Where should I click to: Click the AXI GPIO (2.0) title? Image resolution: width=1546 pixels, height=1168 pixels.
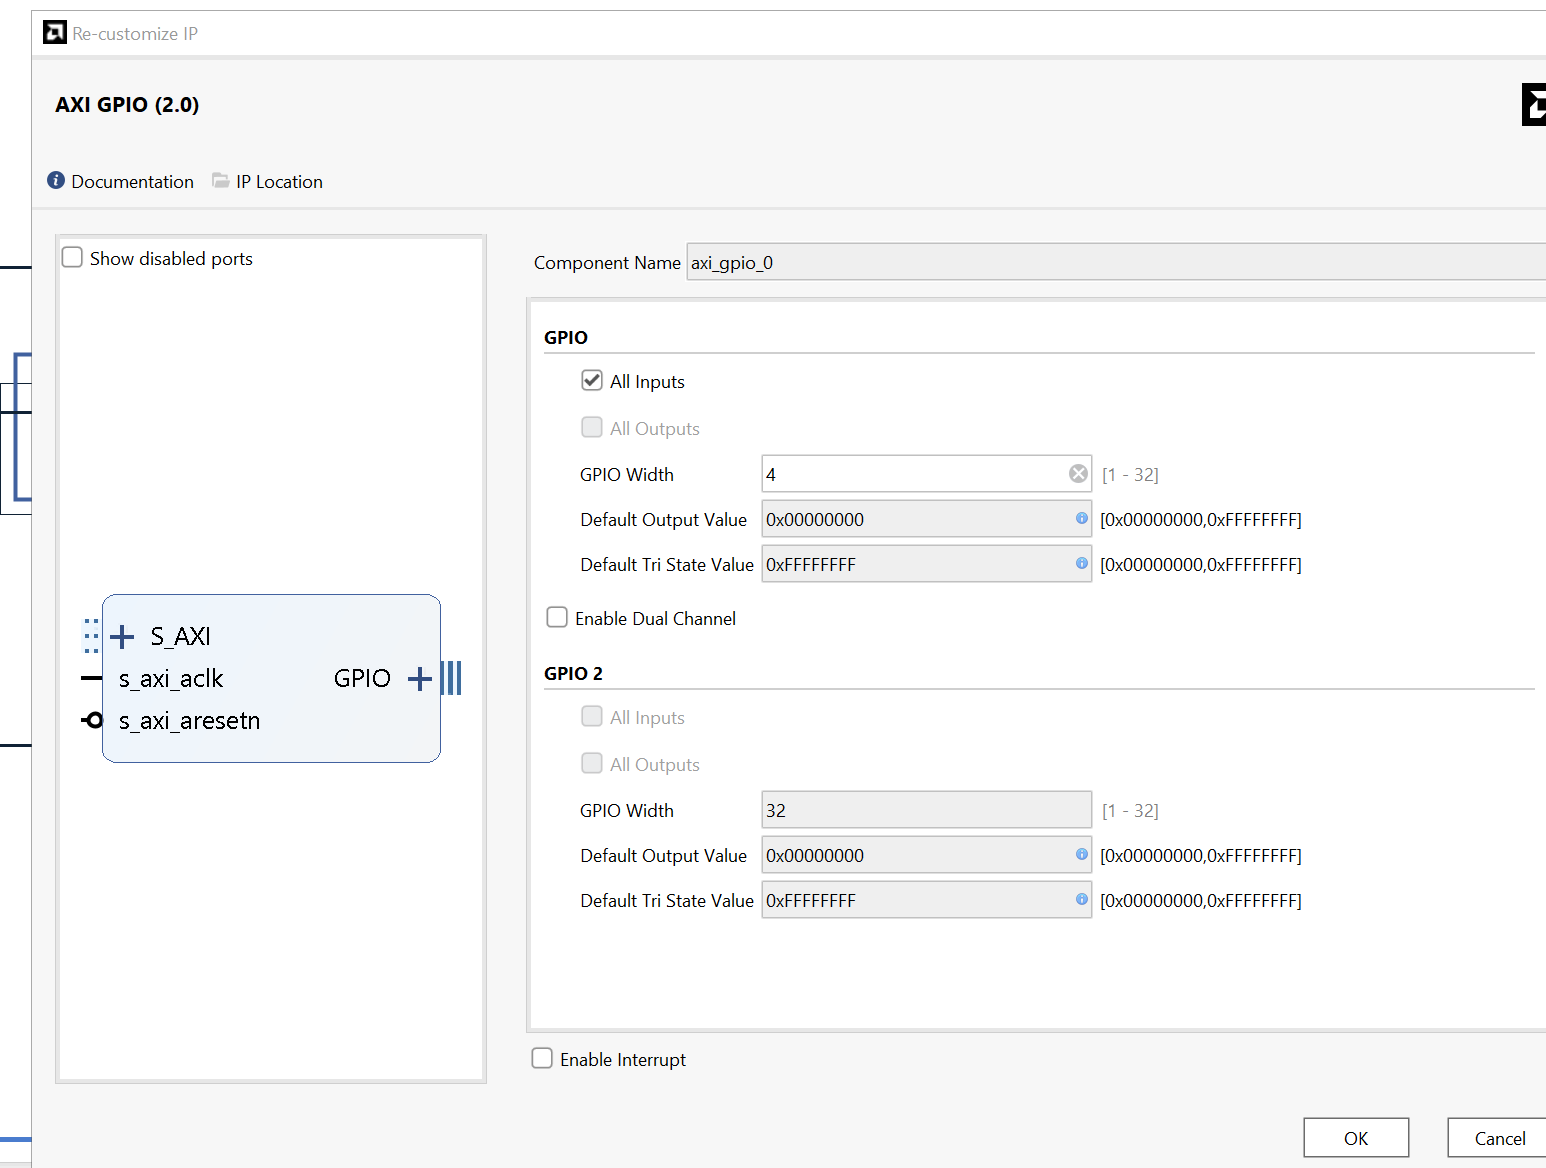pyautogui.click(x=127, y=105)
